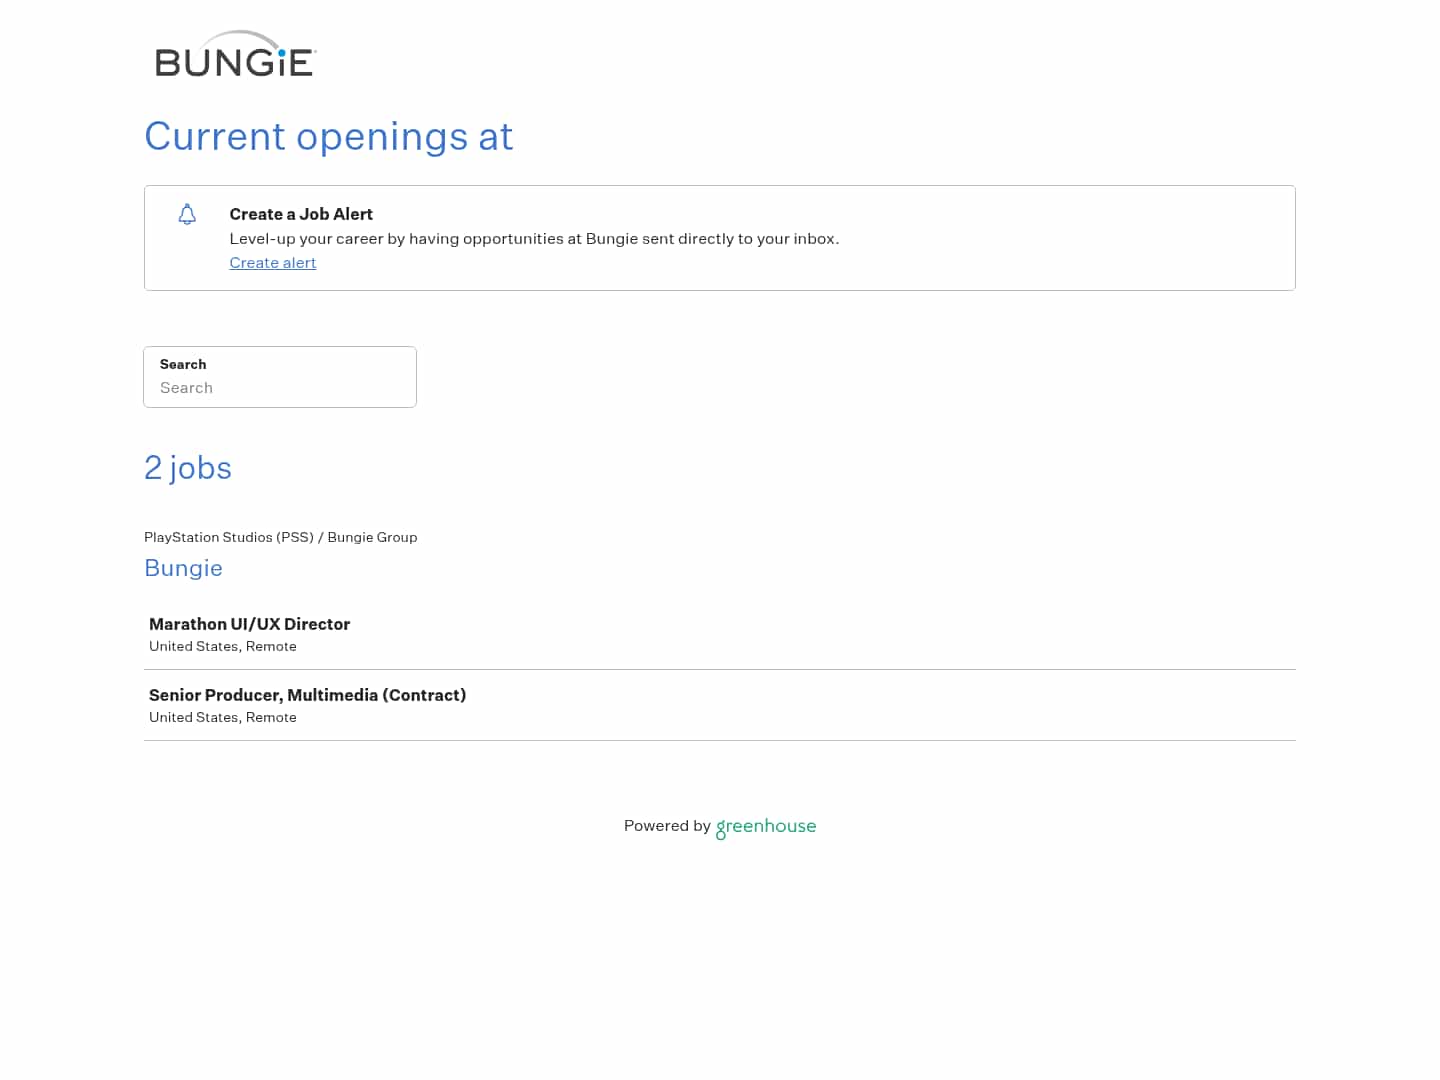Image resolution: width=1440 pixels, height=1080 pixels.
Task: Click the '2 jobs' count heading
Action: [188, 468]
